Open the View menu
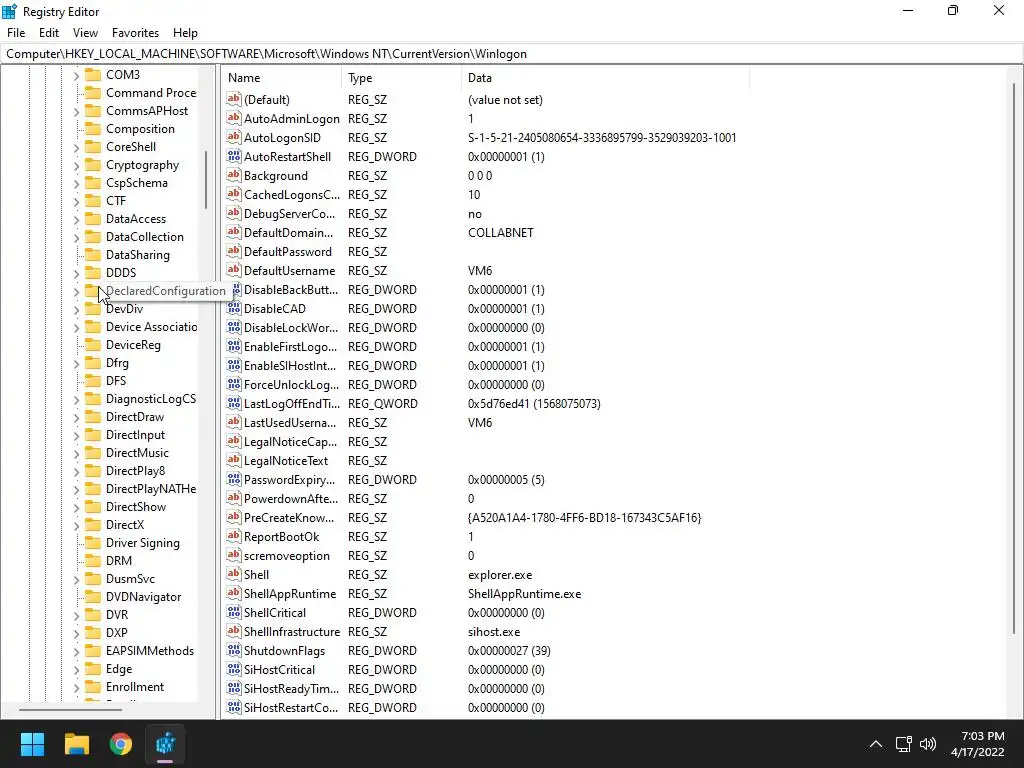 [85, 33]
